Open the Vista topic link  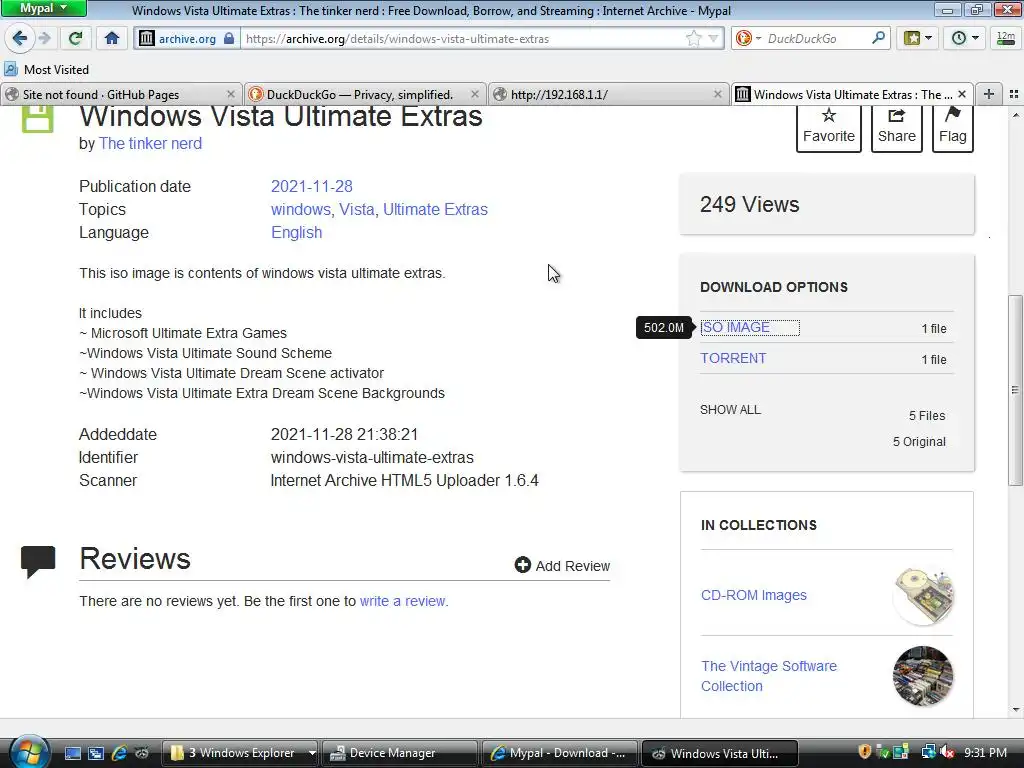[x=357, y=209]
